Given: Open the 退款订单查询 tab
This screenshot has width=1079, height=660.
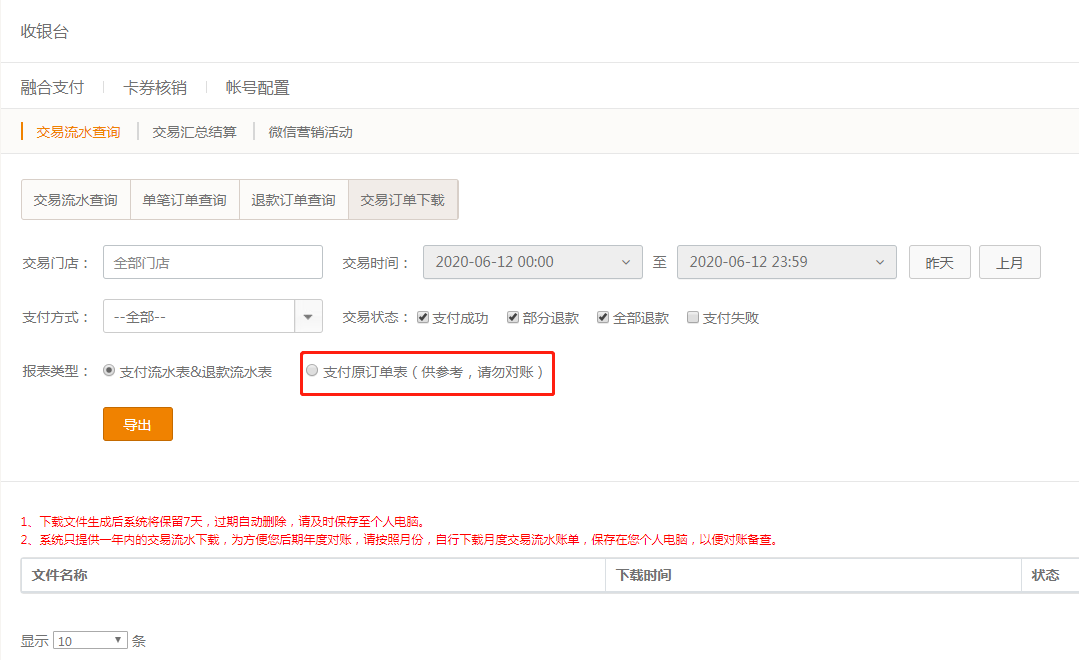Looking at the screenshot, I should pos(293,200).
